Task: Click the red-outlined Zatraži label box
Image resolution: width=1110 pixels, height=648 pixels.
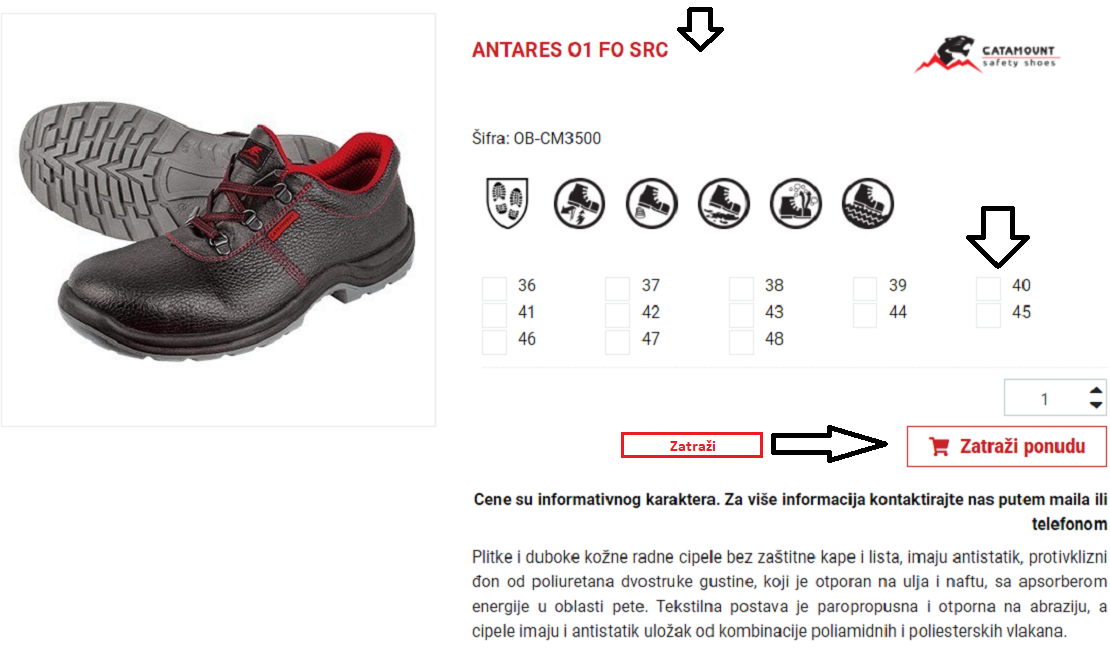Action: click(x=692, y=445)
